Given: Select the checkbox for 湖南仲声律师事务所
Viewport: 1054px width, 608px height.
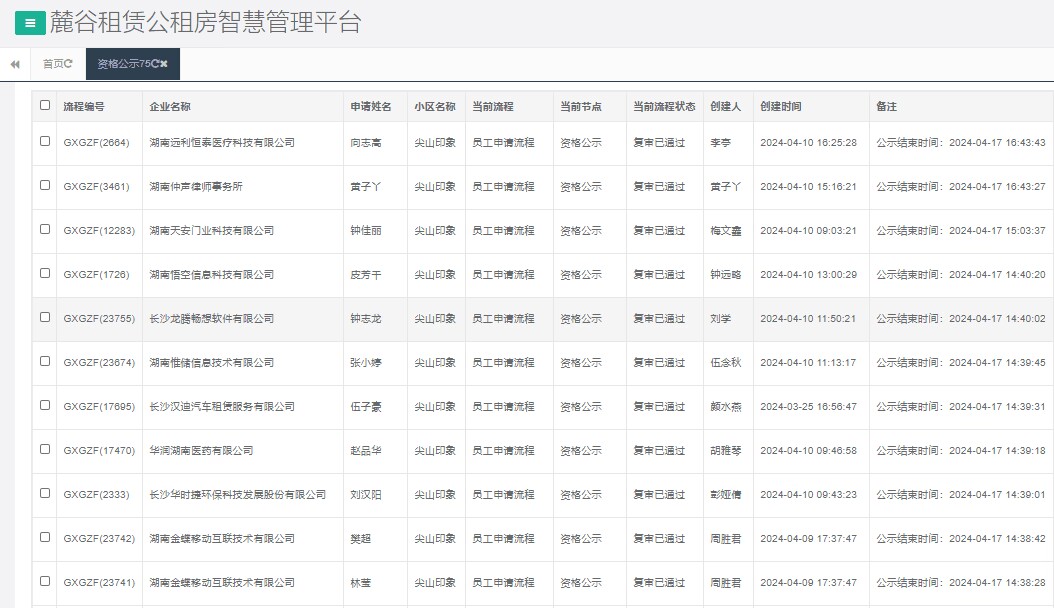Looking at the screenshot, I should pos(43,186).
